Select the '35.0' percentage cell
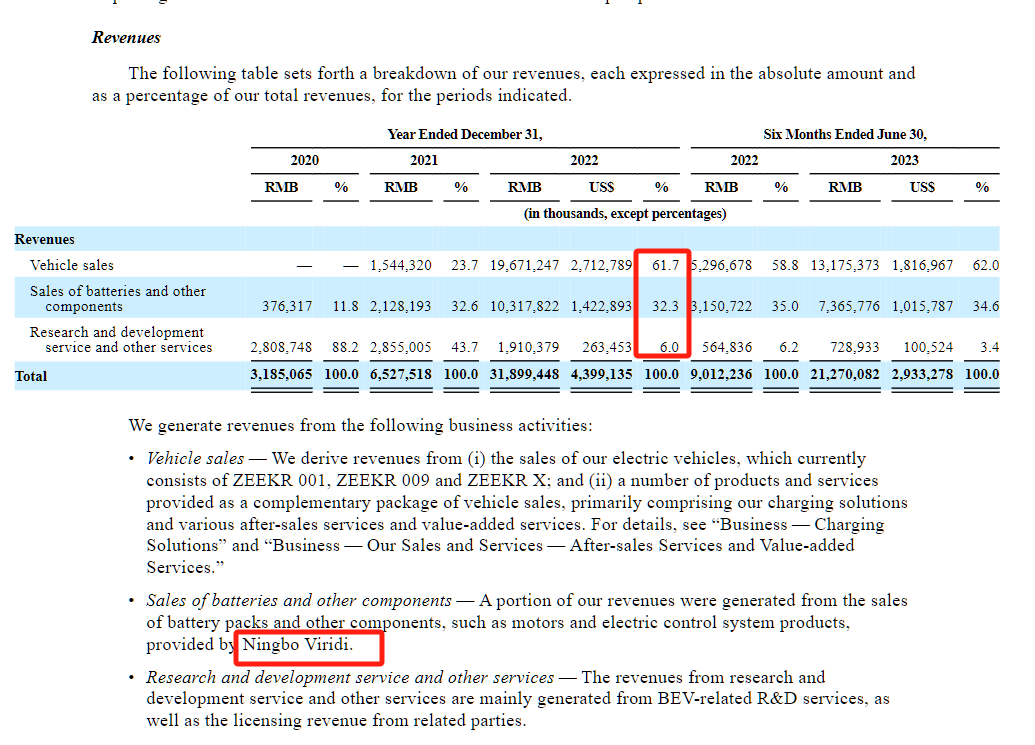Image resolution: width=1035 pixels, height=745 pixels. (x=785, y=307)
